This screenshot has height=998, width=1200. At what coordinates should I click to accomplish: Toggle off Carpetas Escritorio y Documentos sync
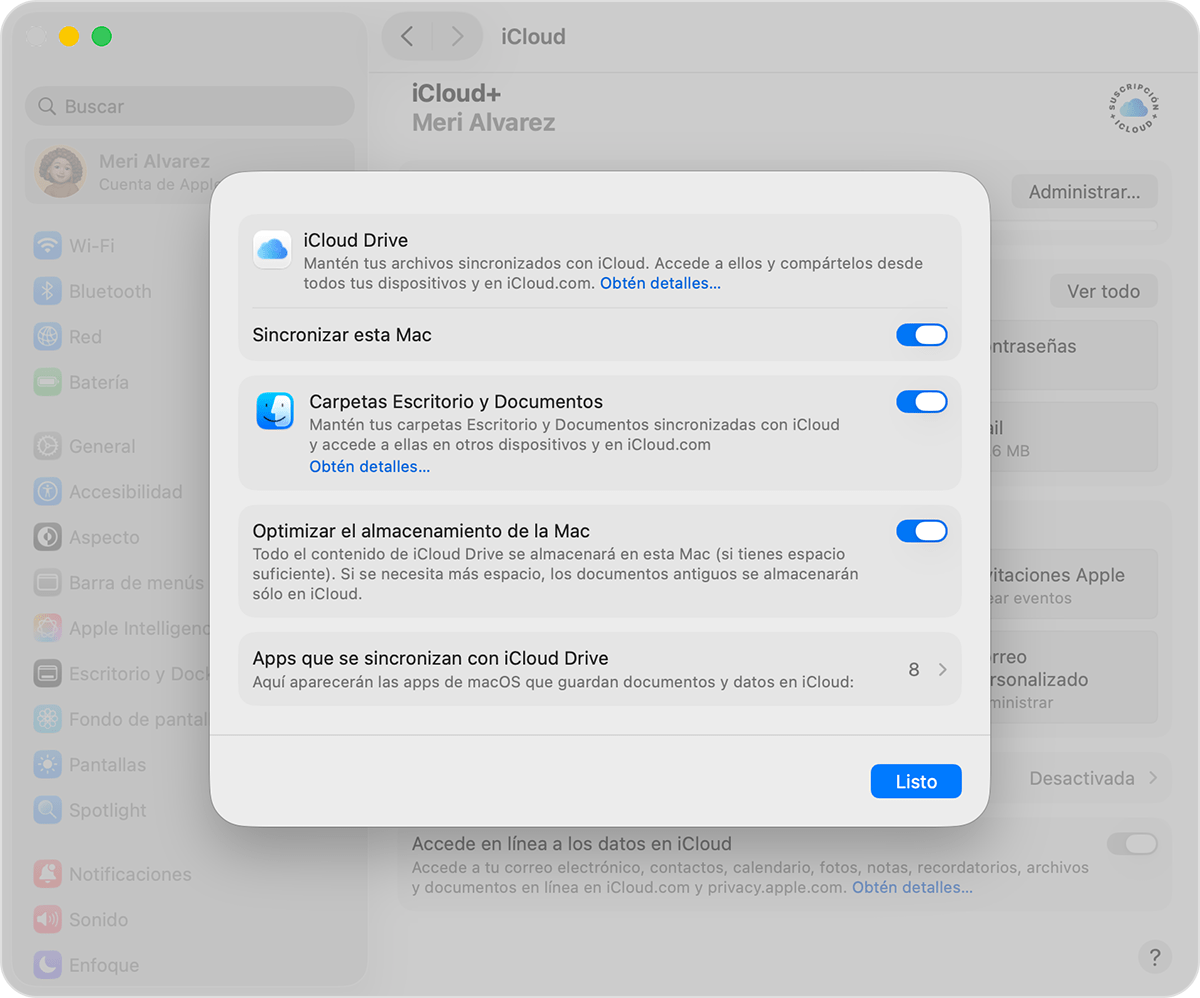pyautogui.click(x=921, y=402)
